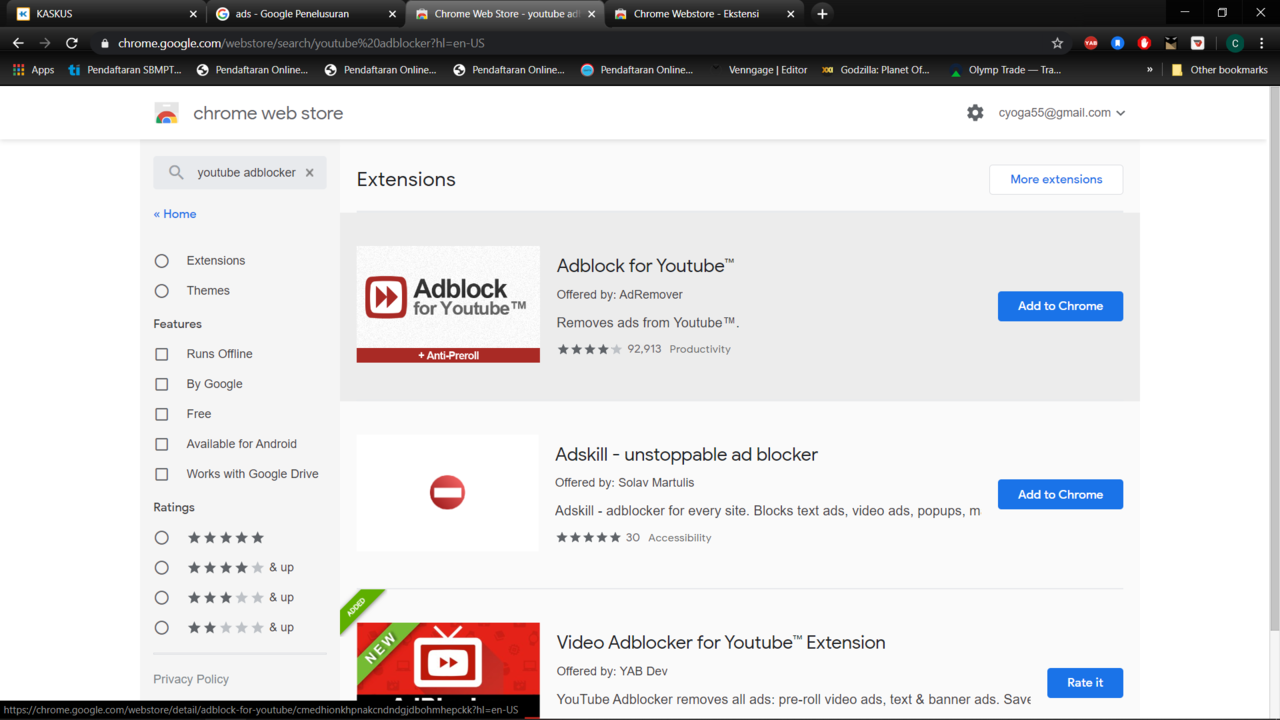1280x720 pixels.
Task: Select the Extensions radio button
Action: coord(162,261)
